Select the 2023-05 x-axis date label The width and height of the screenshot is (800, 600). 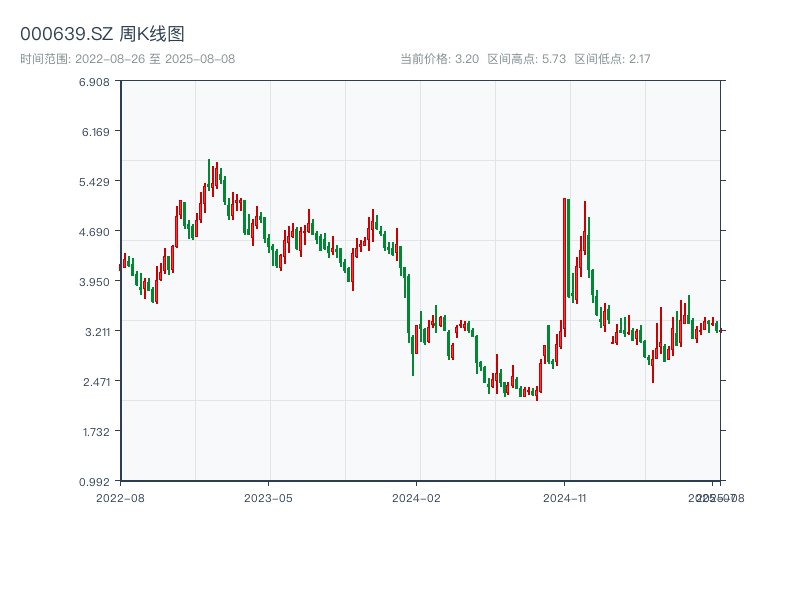[x=268, y=497]
